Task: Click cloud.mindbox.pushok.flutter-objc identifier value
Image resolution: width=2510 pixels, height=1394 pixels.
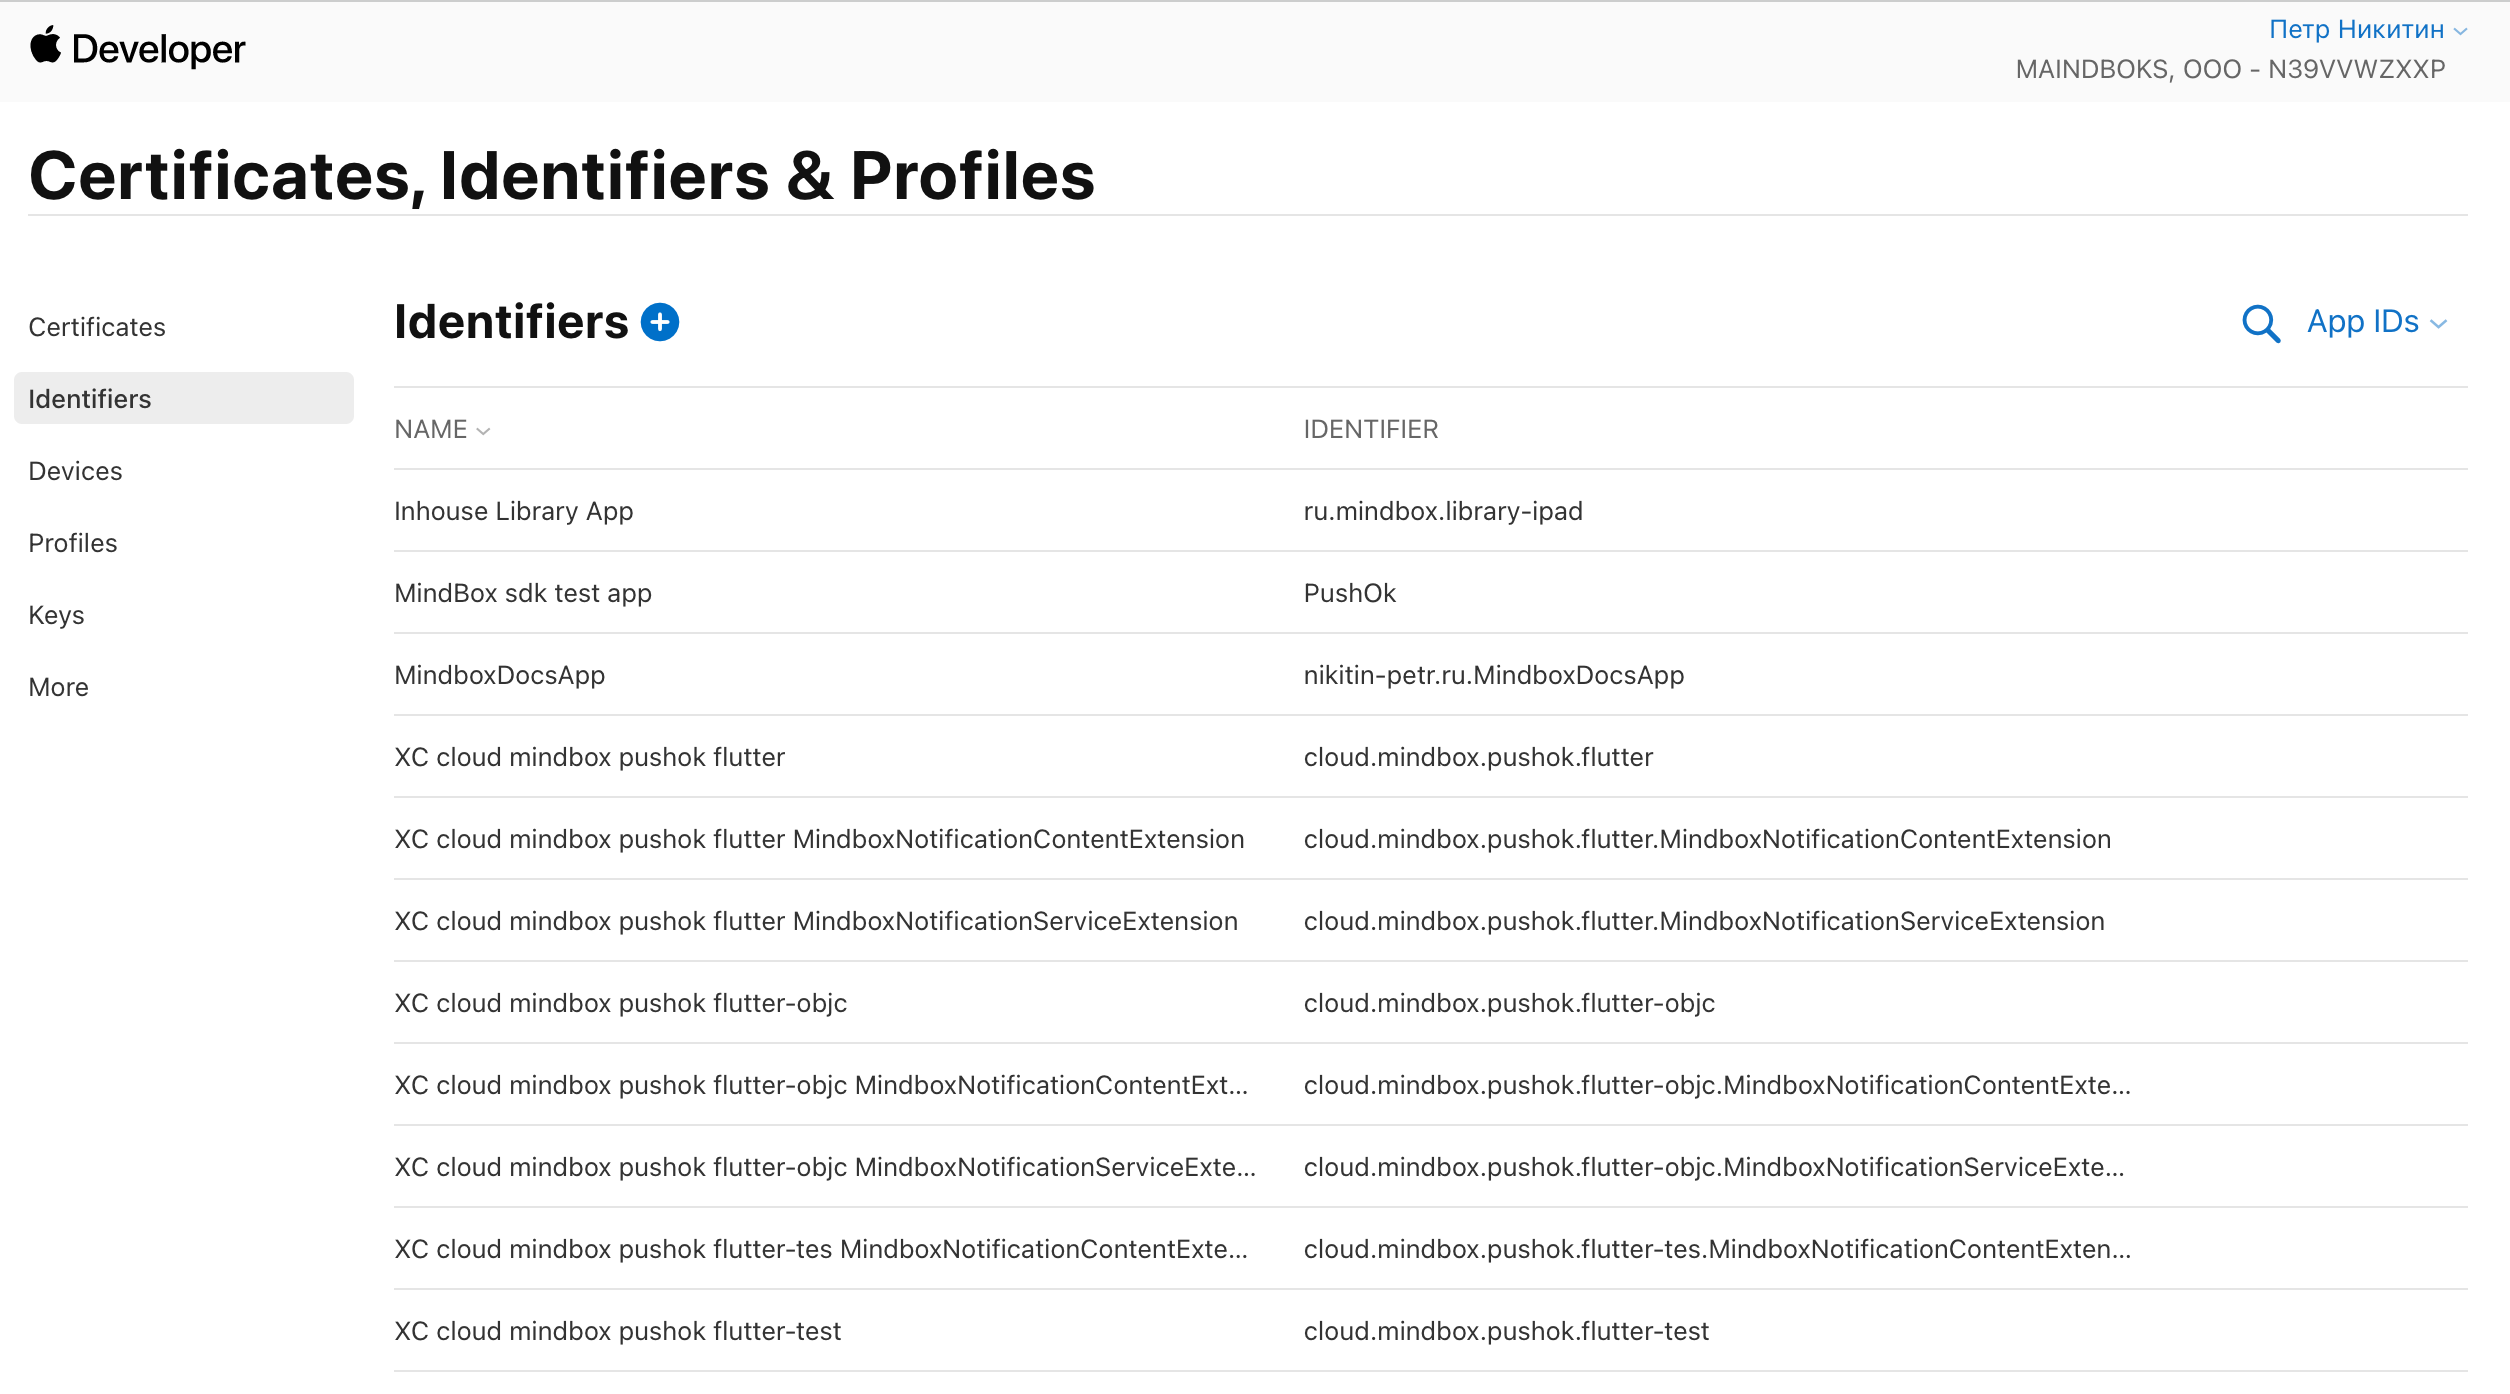Action: 1509,1003
